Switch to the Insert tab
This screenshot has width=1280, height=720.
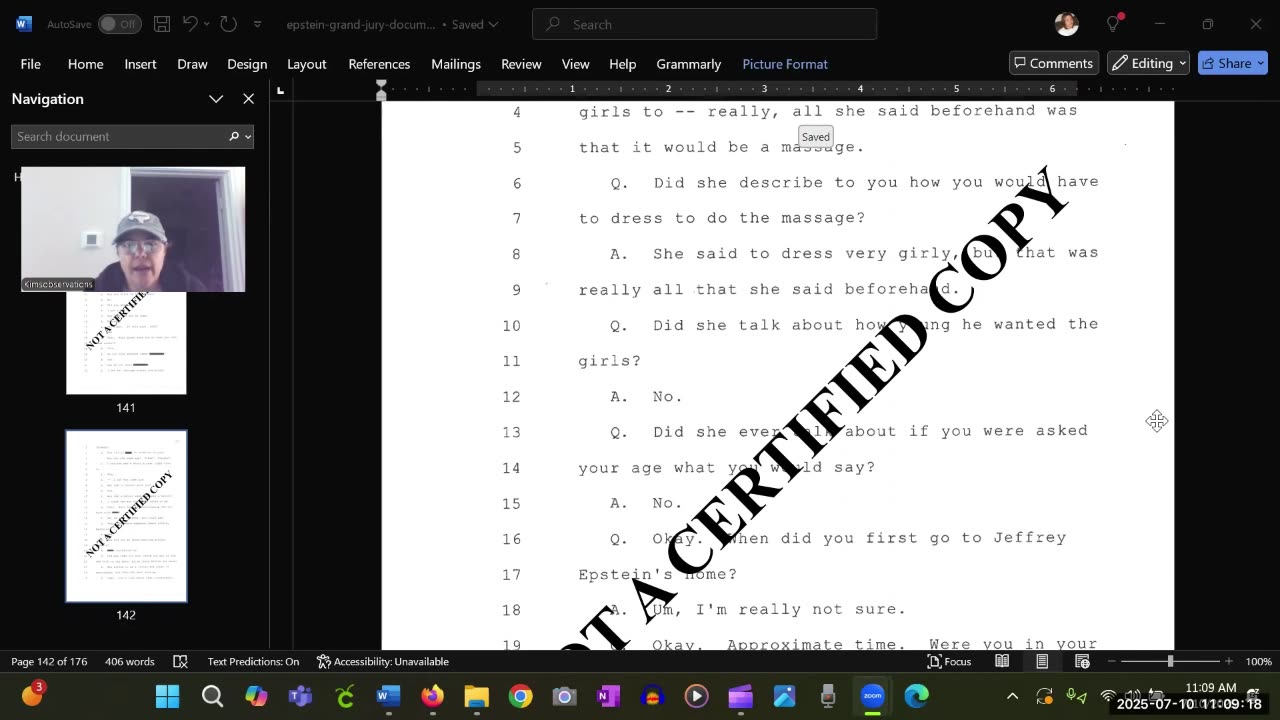[x=140, y=64]
